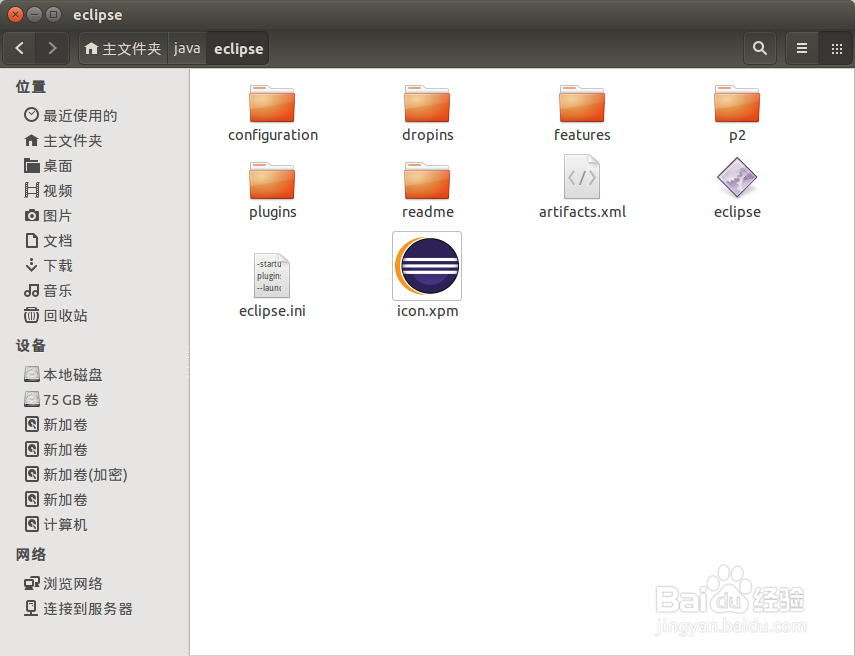This screenshot has height=656, width=855.
Task: Click the download arrow icon beside 下载
Action: (32, 265)
